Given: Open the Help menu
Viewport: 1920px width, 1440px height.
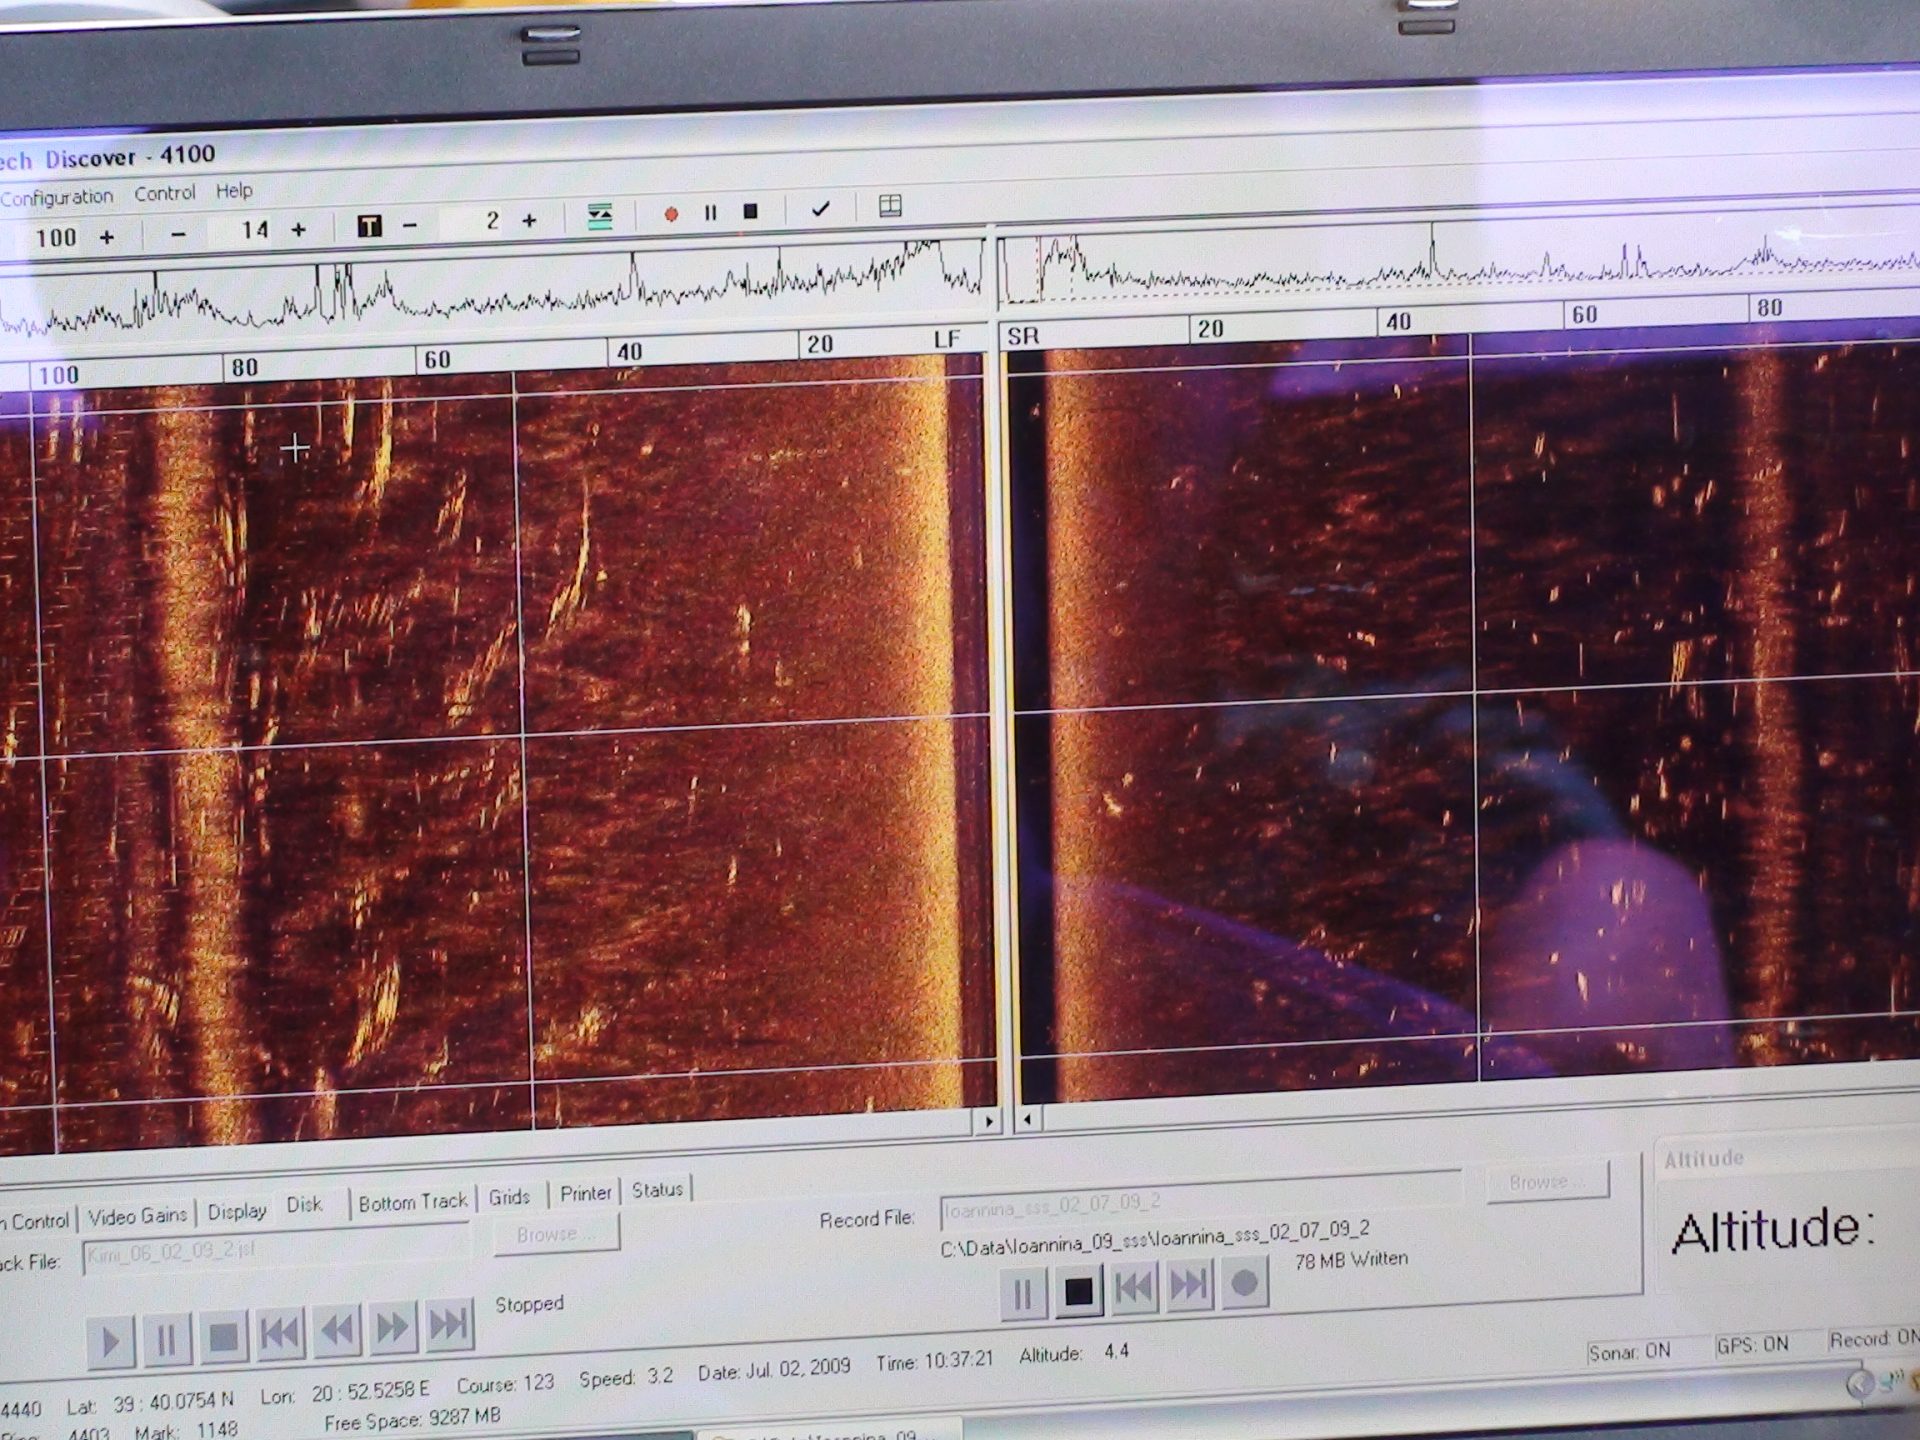Looking at the screenshot, I should coord(234,190).
